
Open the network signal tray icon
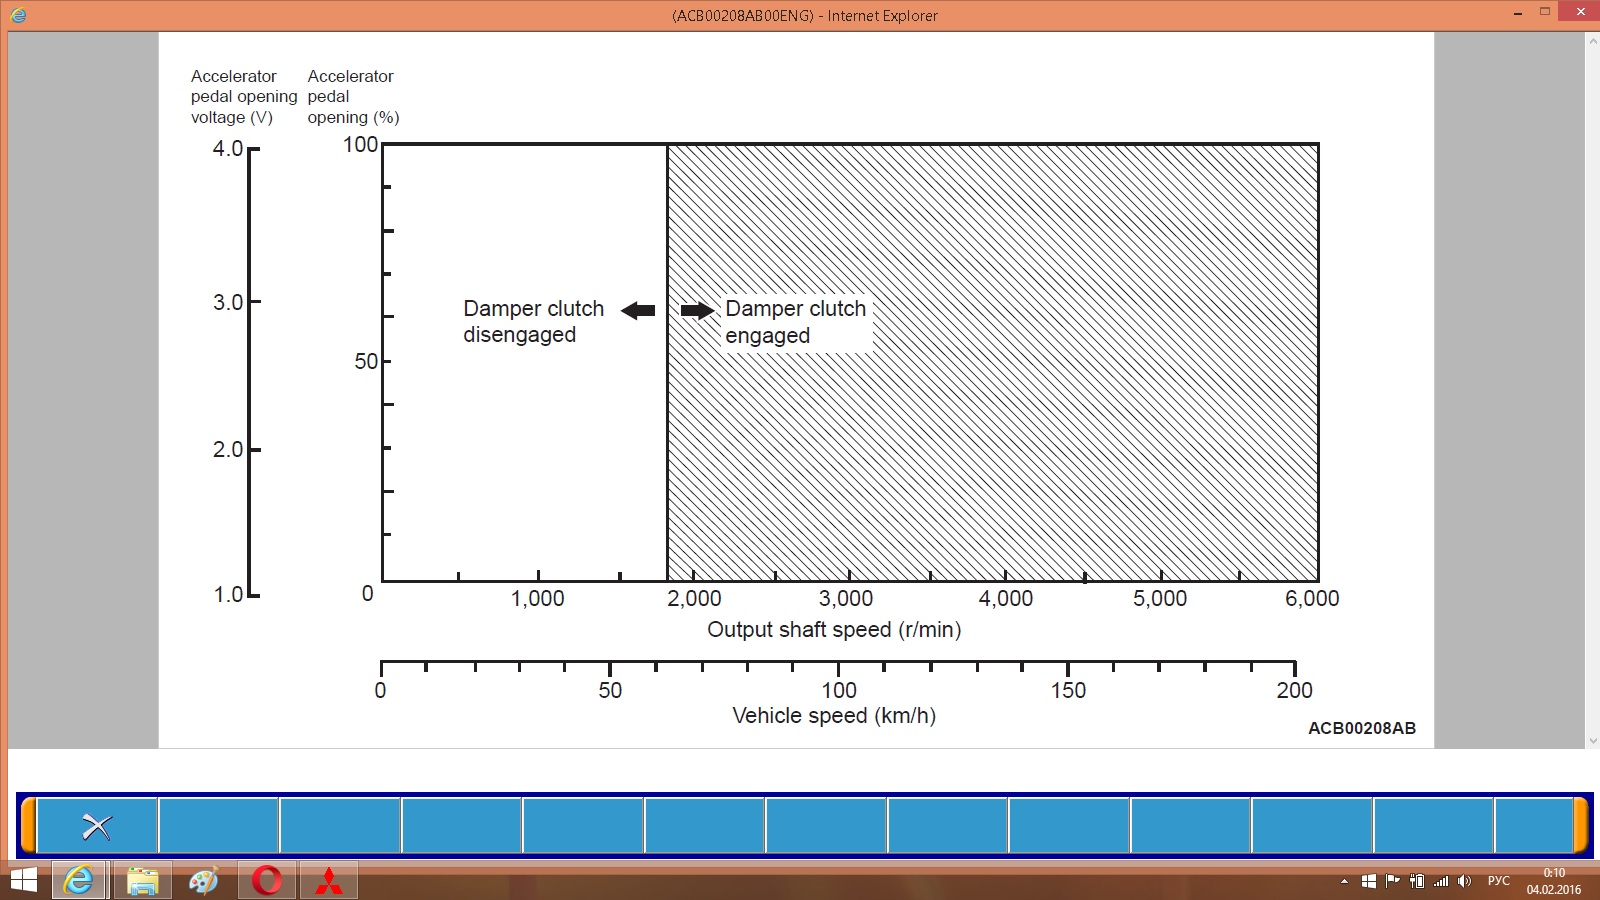[1440, 881]
